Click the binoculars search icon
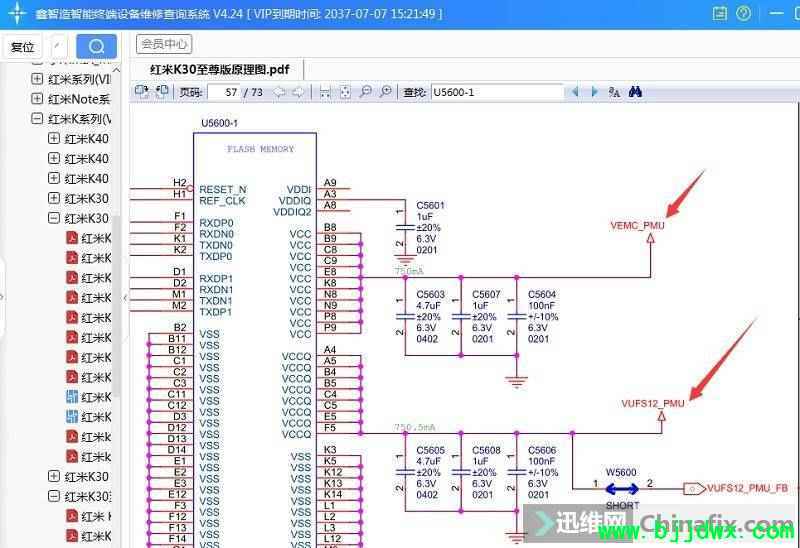The height and width of the screenshot is (548, 800). [635, 92]
